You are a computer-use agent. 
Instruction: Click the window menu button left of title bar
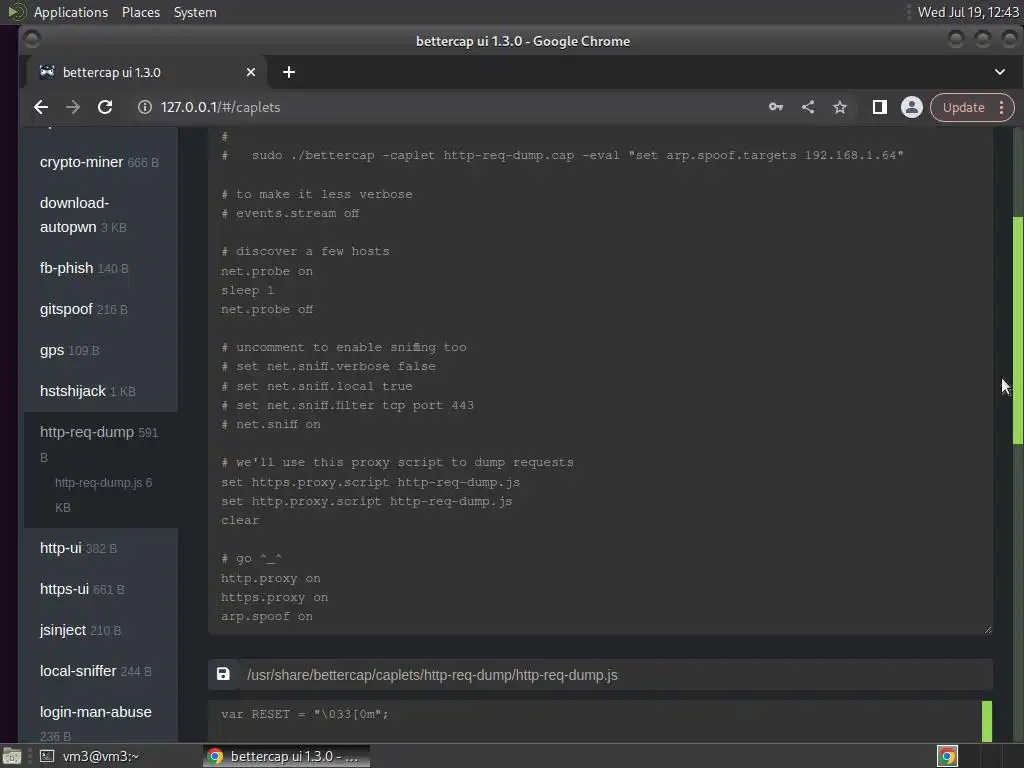click(32, 39)
